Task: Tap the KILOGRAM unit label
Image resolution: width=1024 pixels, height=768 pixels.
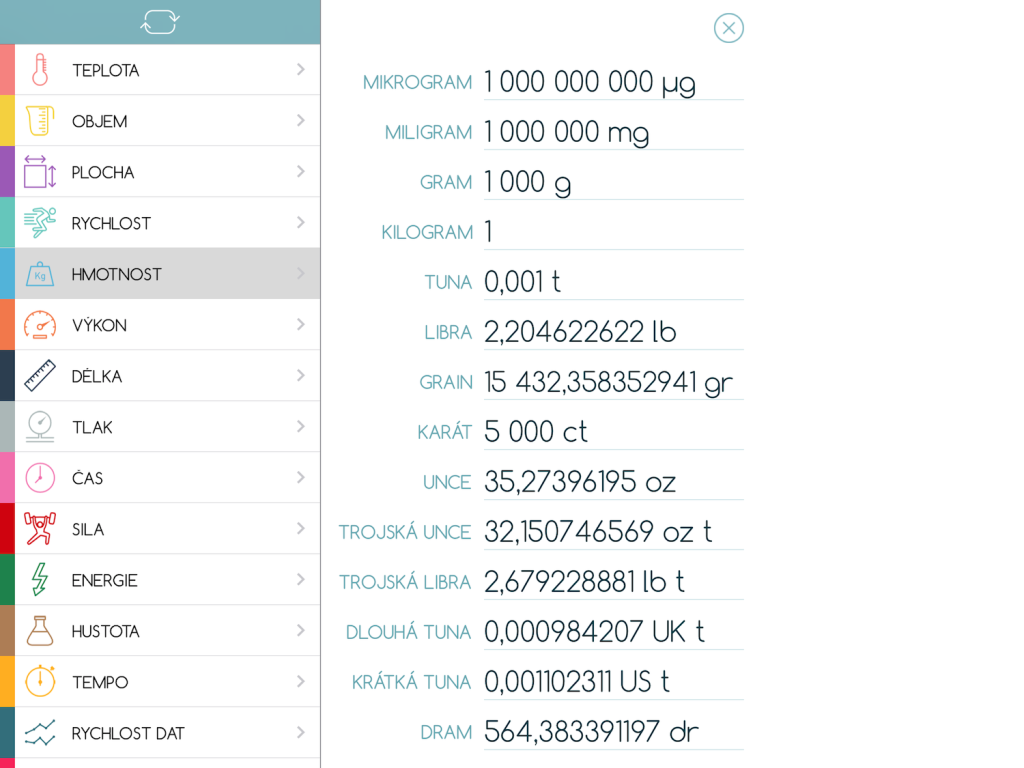Action: 426,232
